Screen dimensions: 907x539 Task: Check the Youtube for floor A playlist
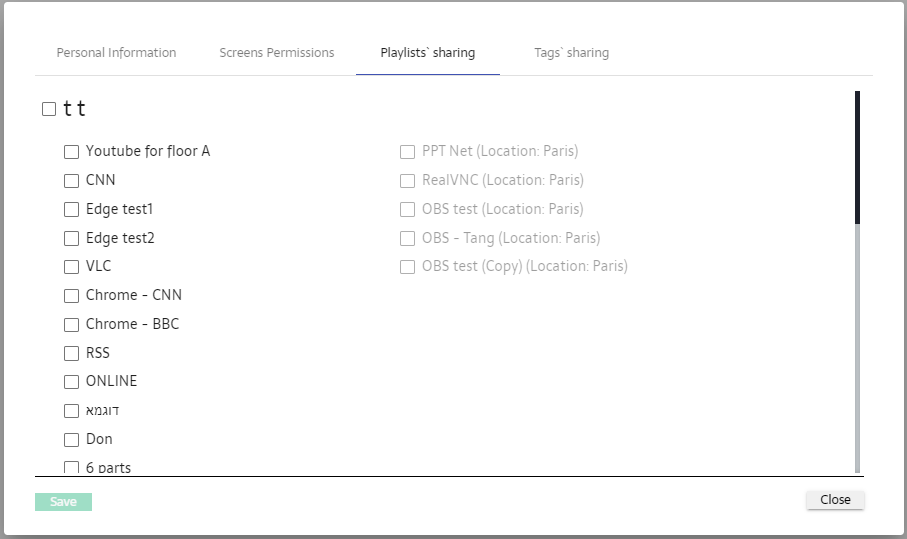pos(71,152)
